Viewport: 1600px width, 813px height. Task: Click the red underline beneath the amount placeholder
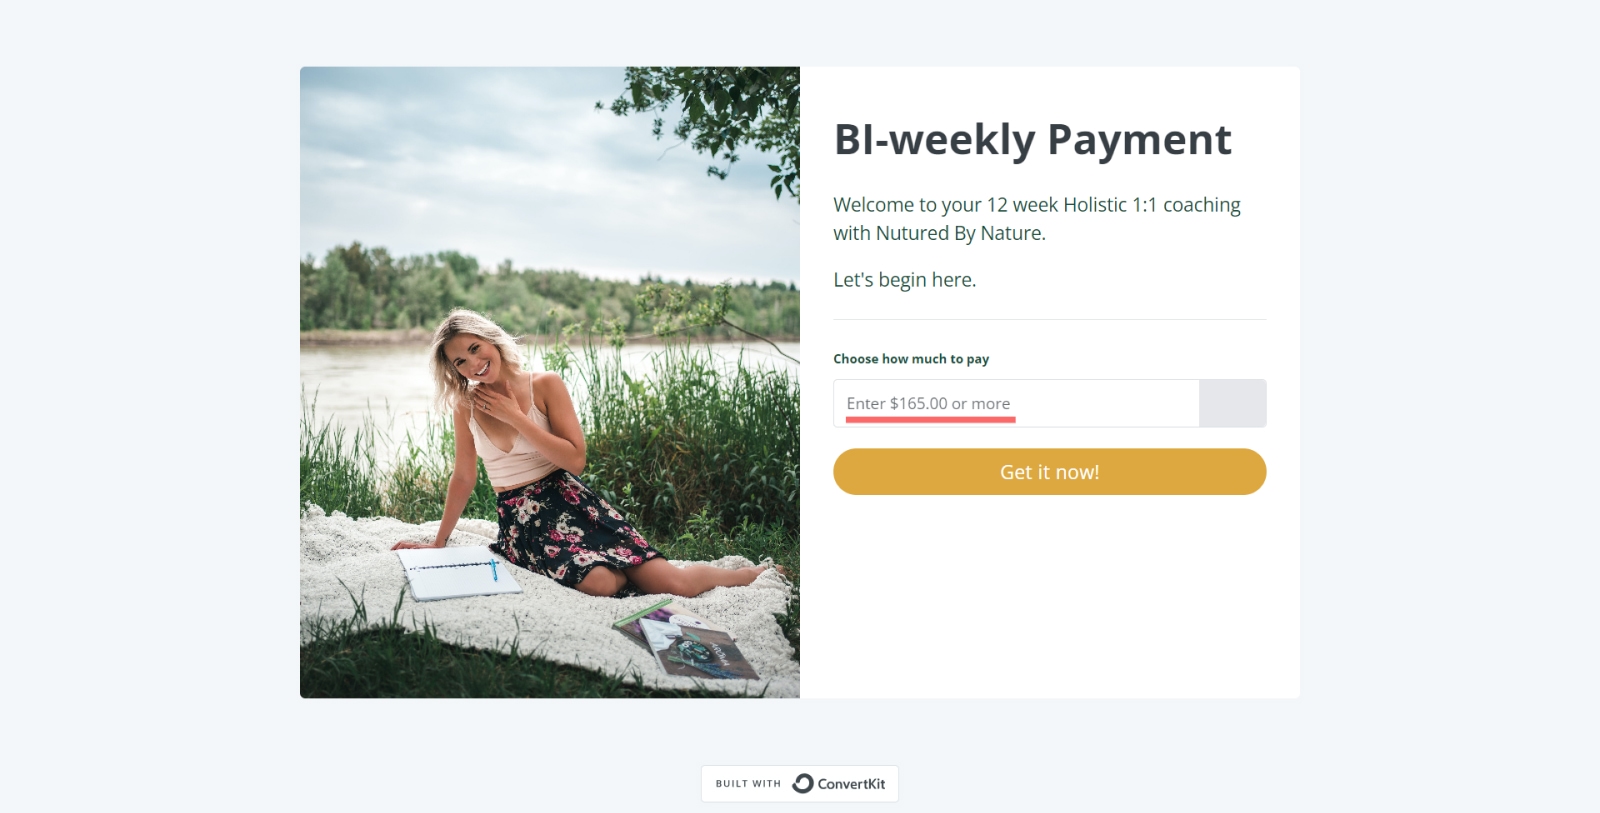930,420
